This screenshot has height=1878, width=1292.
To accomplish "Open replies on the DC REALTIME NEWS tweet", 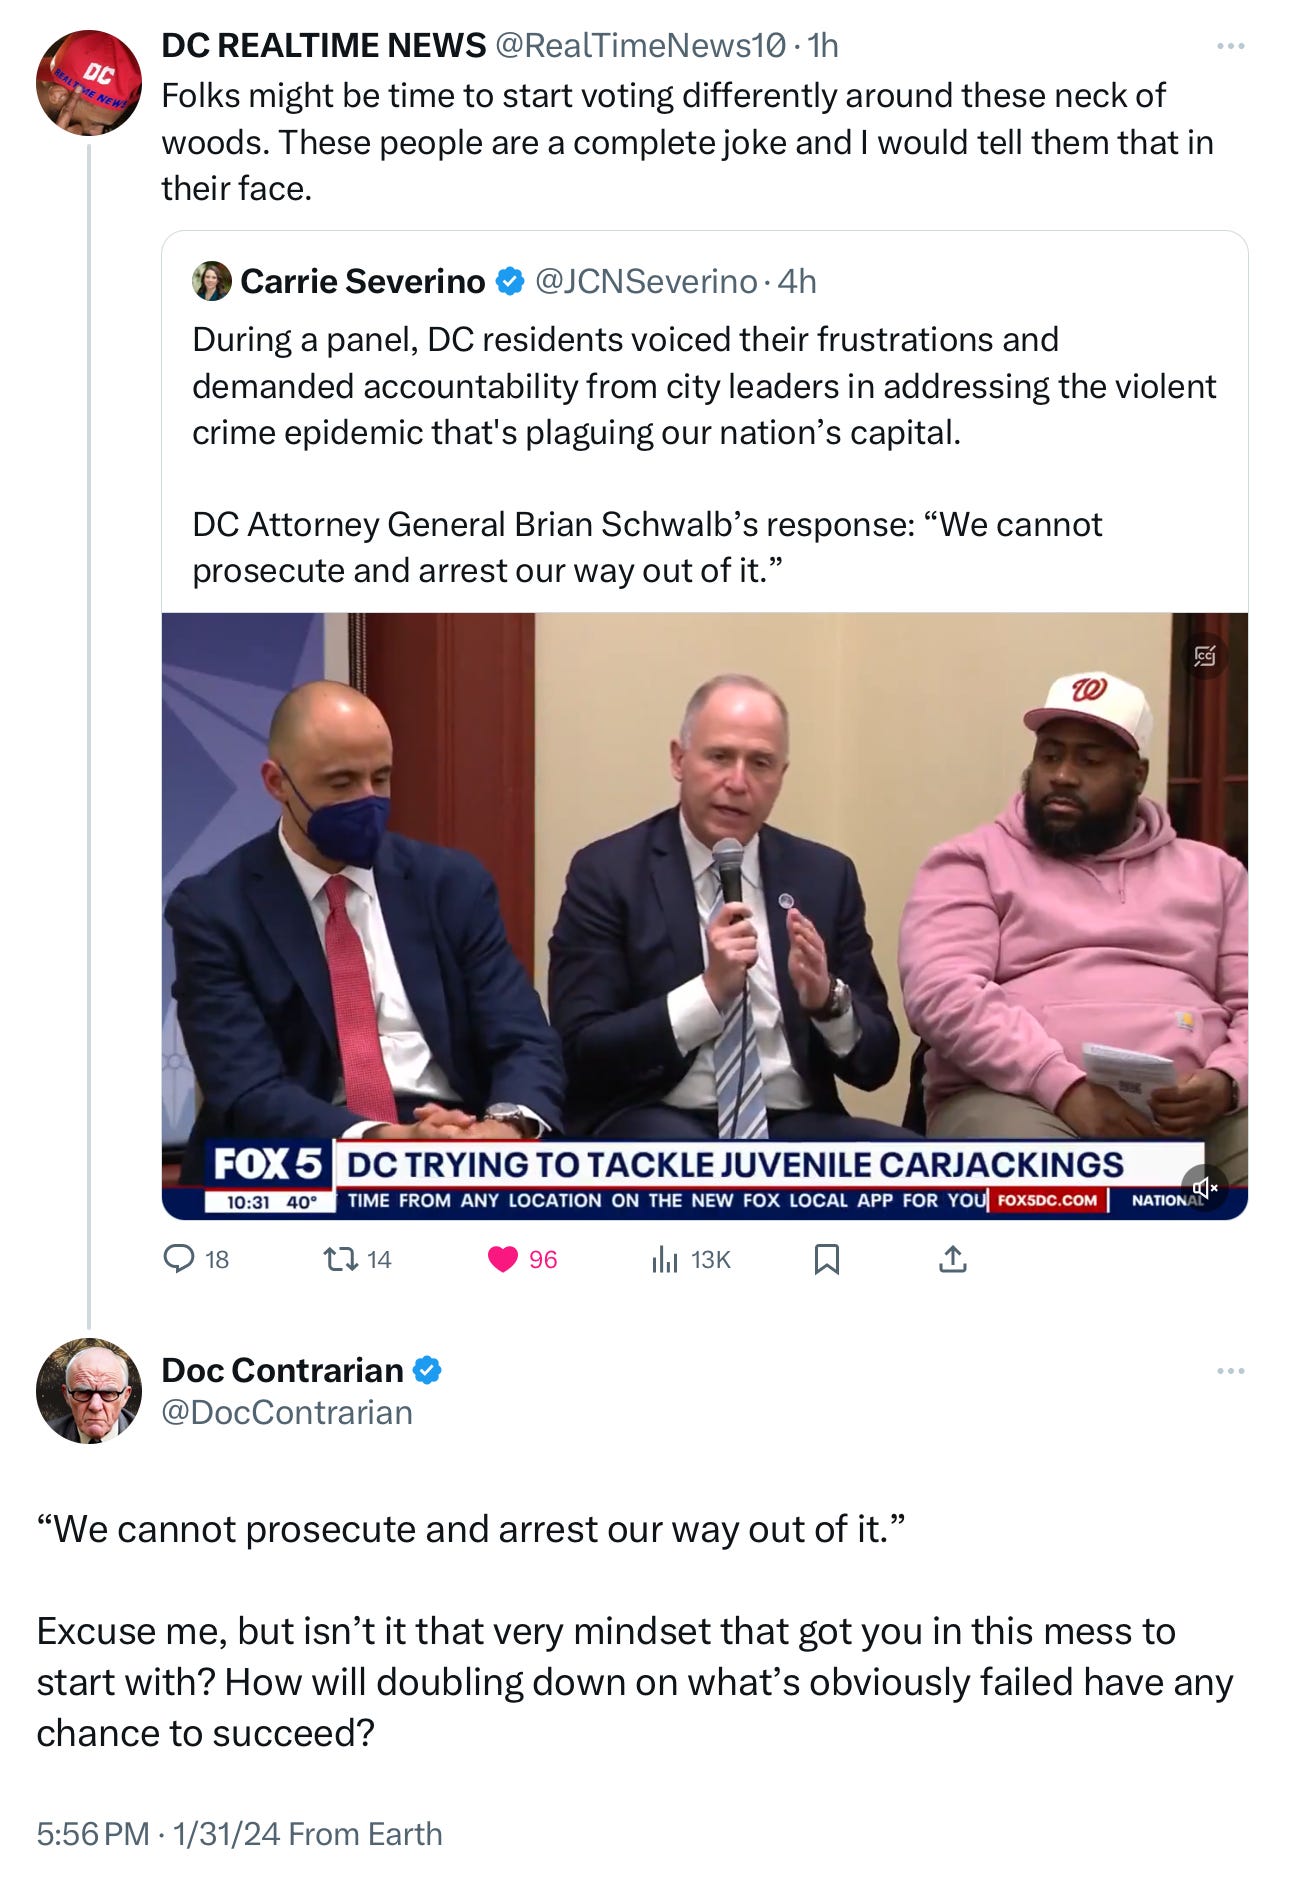I will [x=196, y=1259].
